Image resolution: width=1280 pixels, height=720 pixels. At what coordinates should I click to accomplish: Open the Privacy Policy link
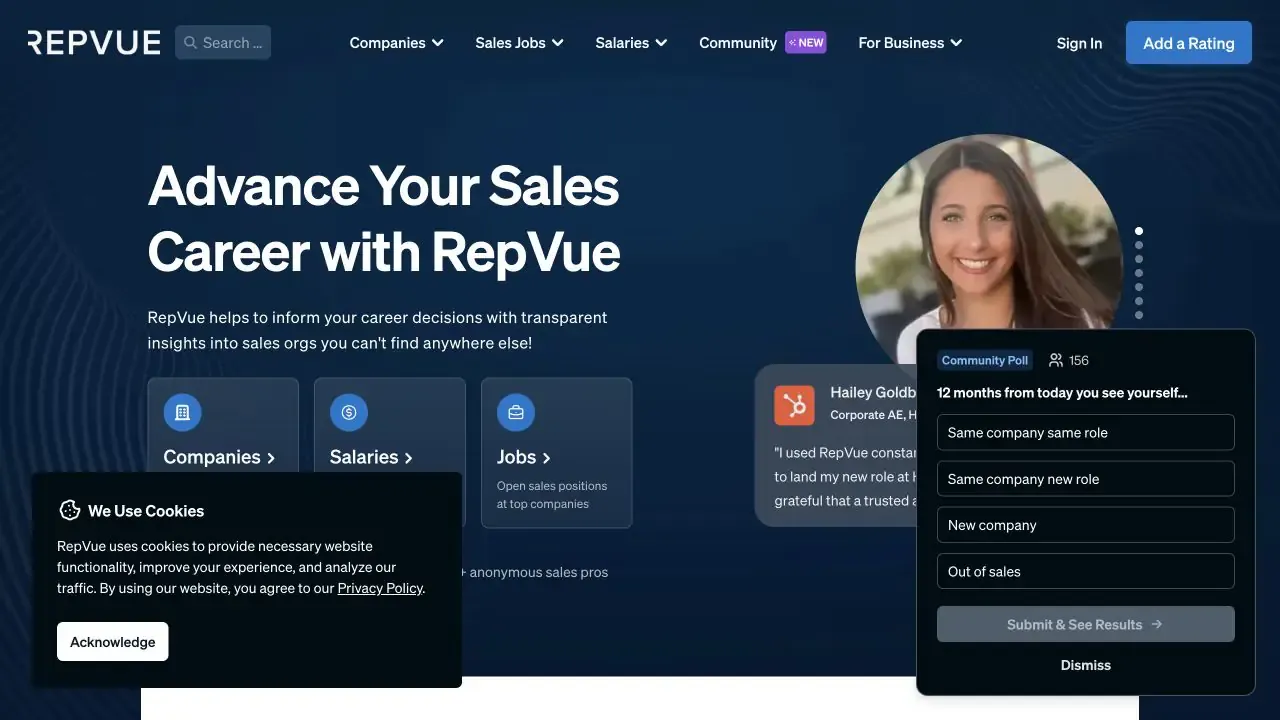[380, 588]
